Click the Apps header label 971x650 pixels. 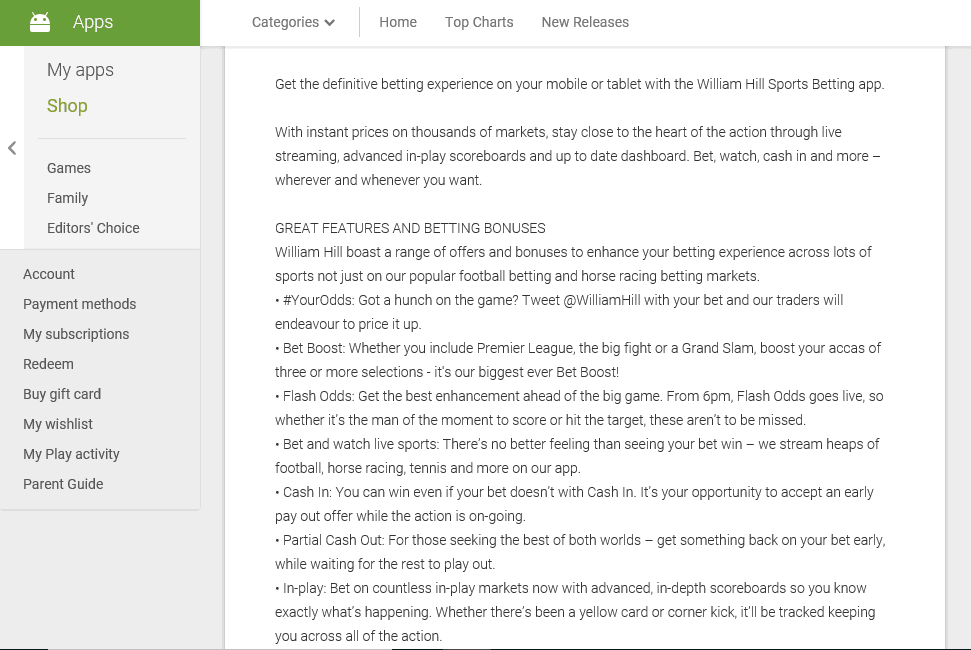93,22
